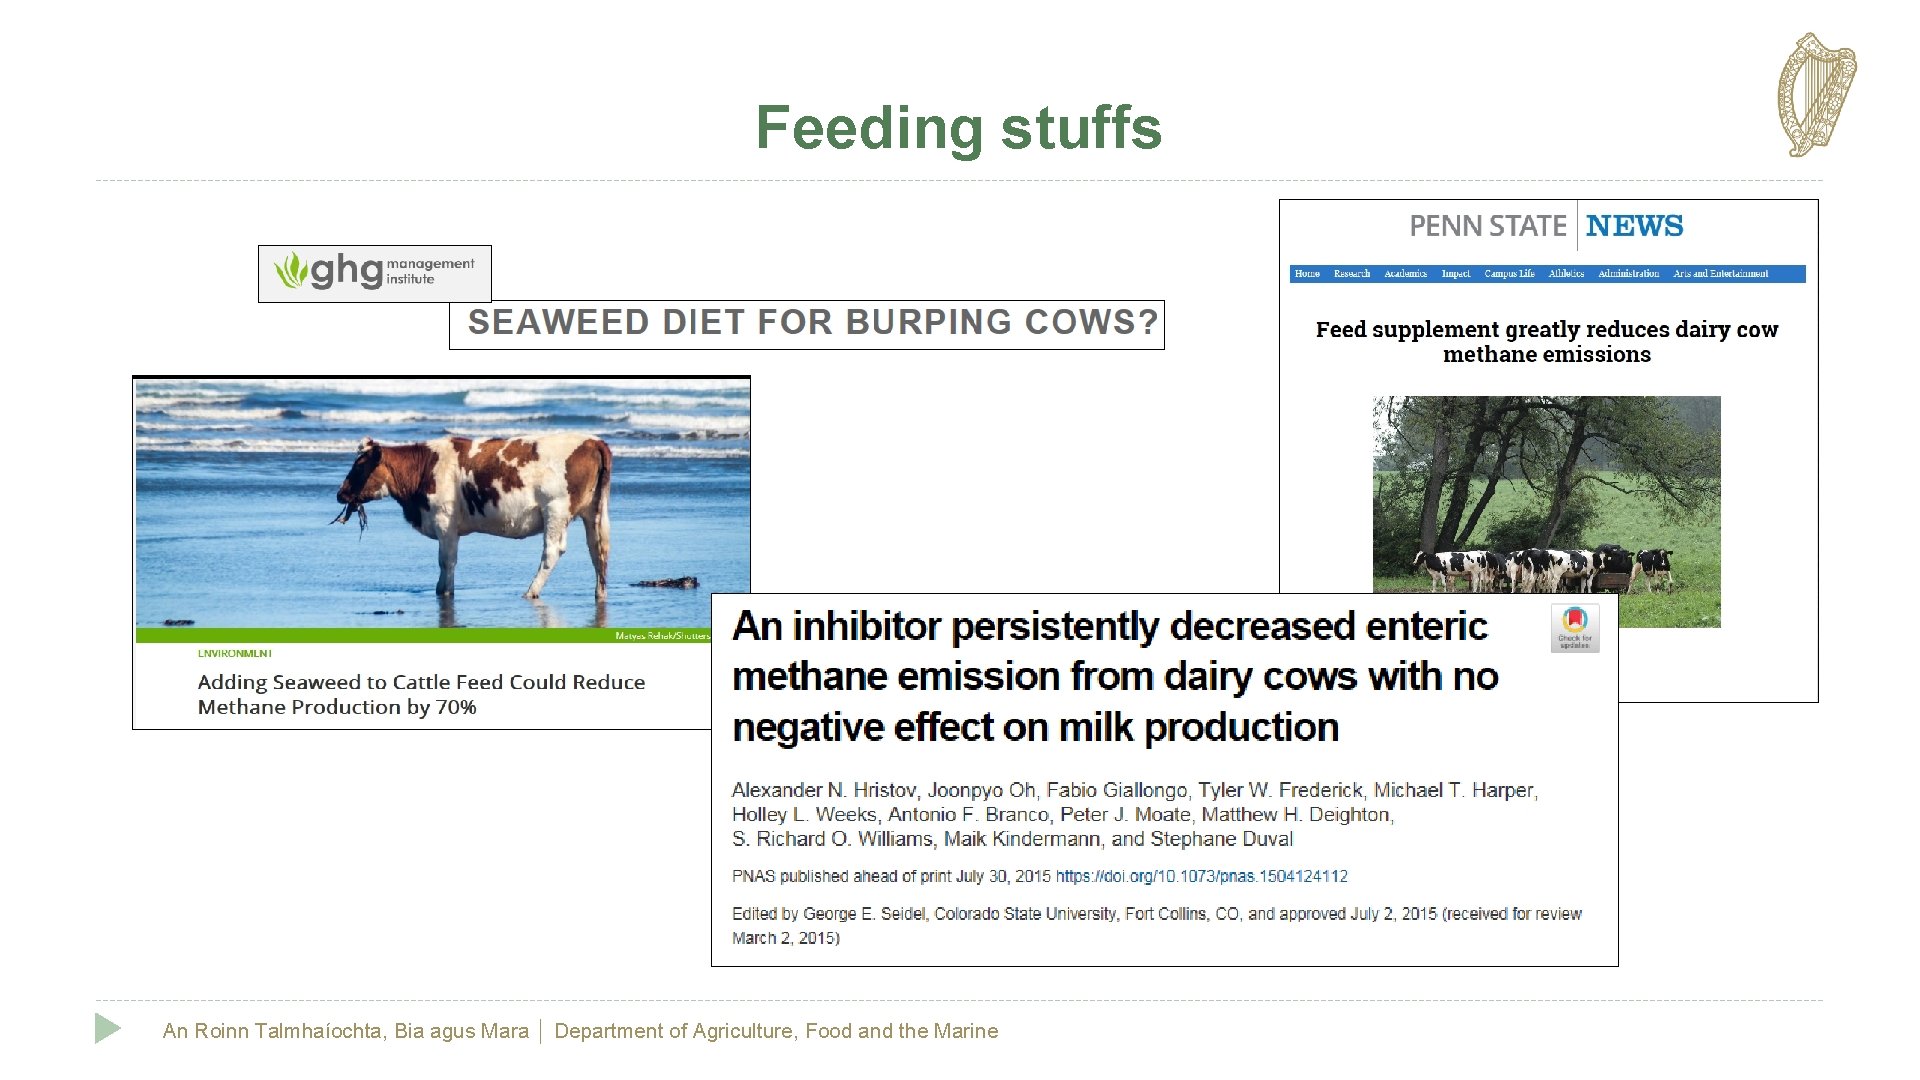Open Arts and Entertainment navigation item
1920x1080 pixels.
pyautogui.click(x=1720, y=274)
